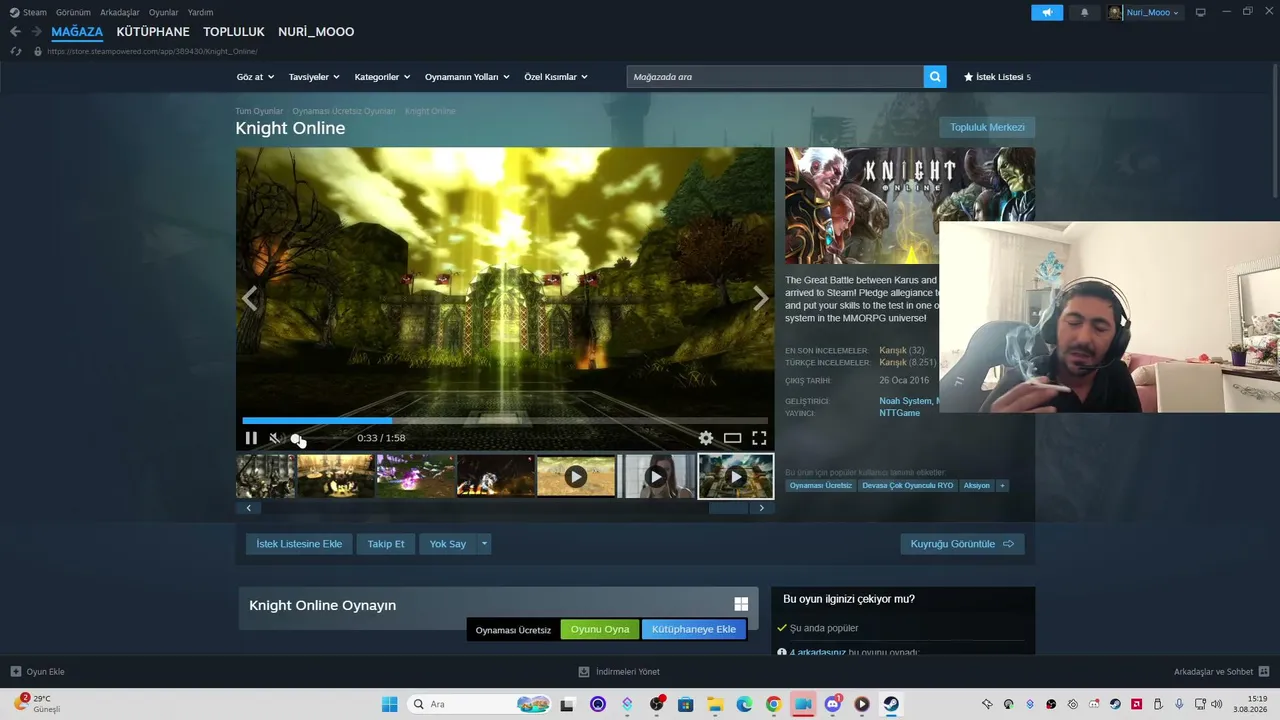The width and height of the screenshot is (1280, 720).
Task: Open the İstek Listesi wishlist
Action: coord(997,77)
